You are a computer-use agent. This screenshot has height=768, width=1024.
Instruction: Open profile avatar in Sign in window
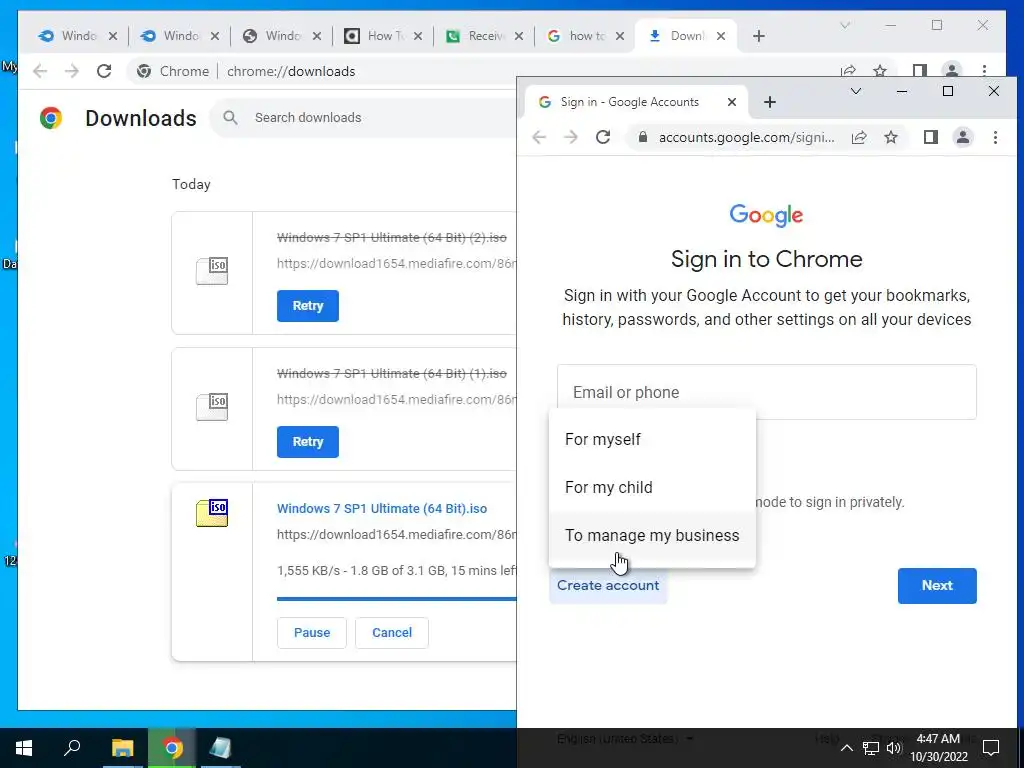963,137
